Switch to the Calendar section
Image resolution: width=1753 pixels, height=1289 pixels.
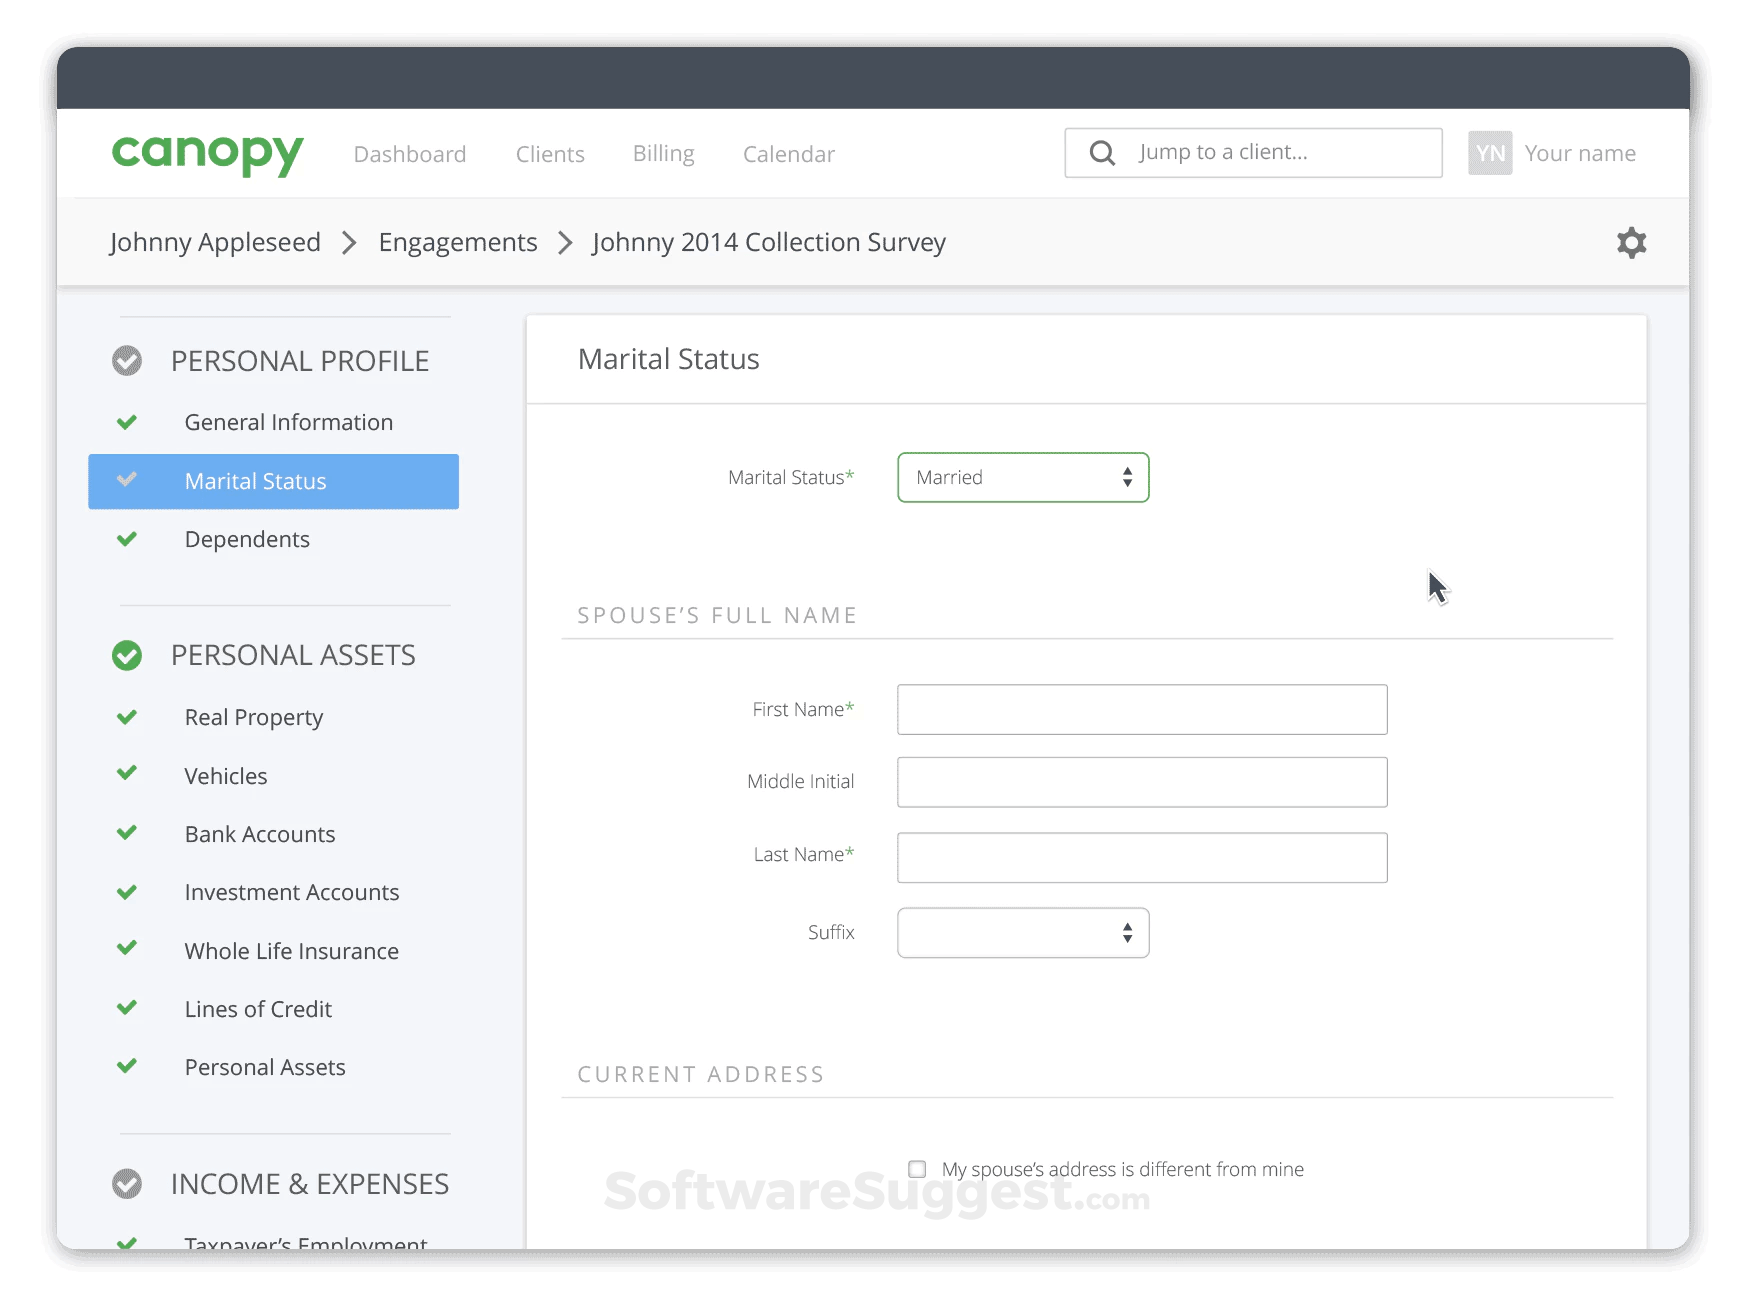point(788,153)
